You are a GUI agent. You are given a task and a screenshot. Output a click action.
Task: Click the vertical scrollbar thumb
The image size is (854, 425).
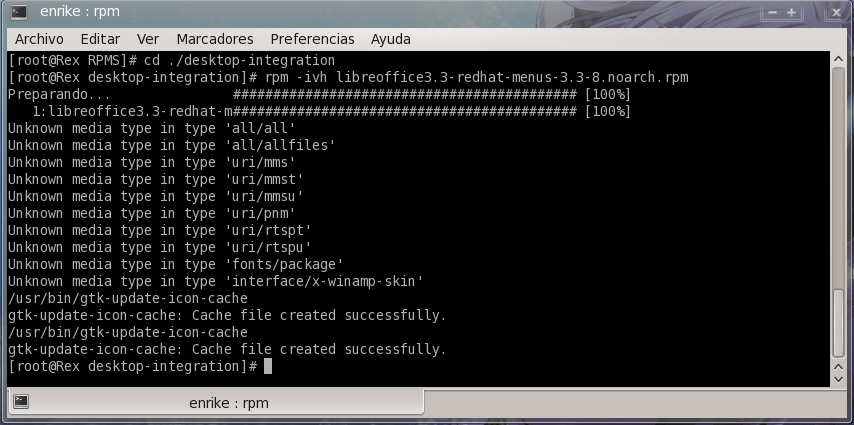point(839,323)
